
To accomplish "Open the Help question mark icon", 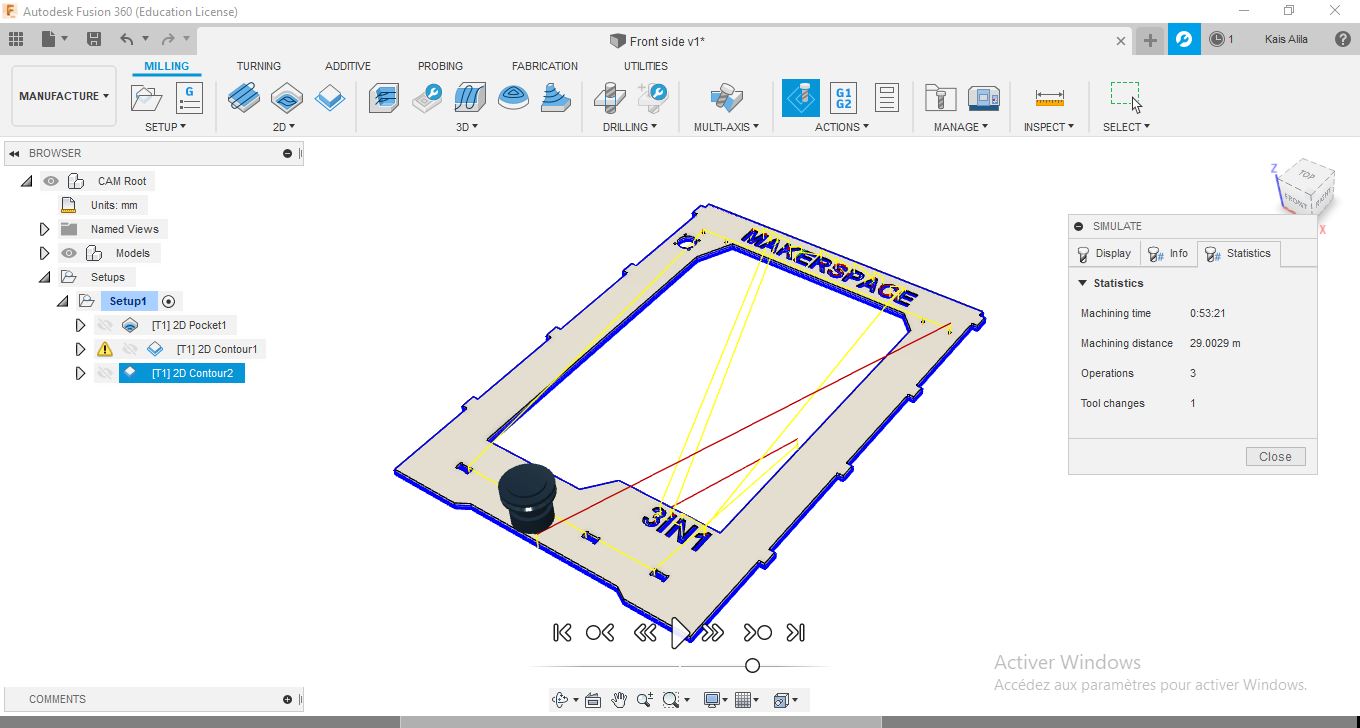I will click(x=1343, y=39).
